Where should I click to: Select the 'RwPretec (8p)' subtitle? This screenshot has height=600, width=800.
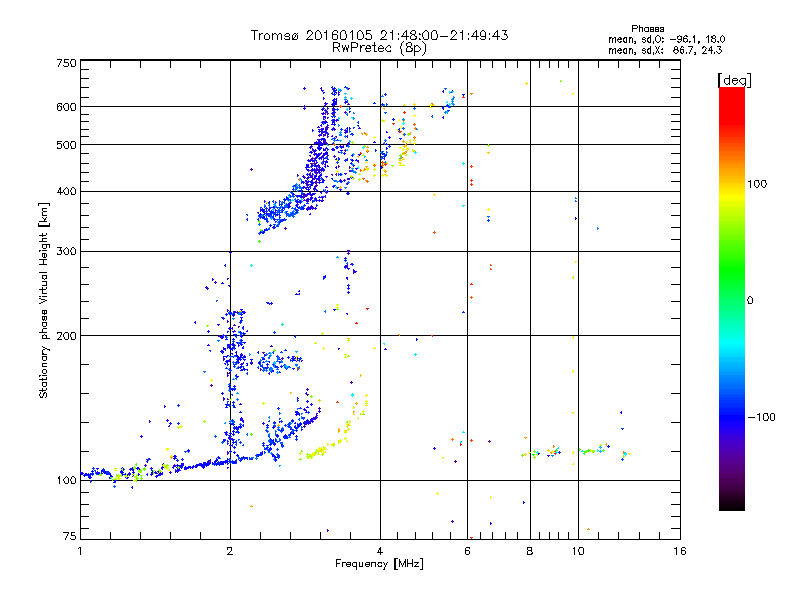coord(379,48)
